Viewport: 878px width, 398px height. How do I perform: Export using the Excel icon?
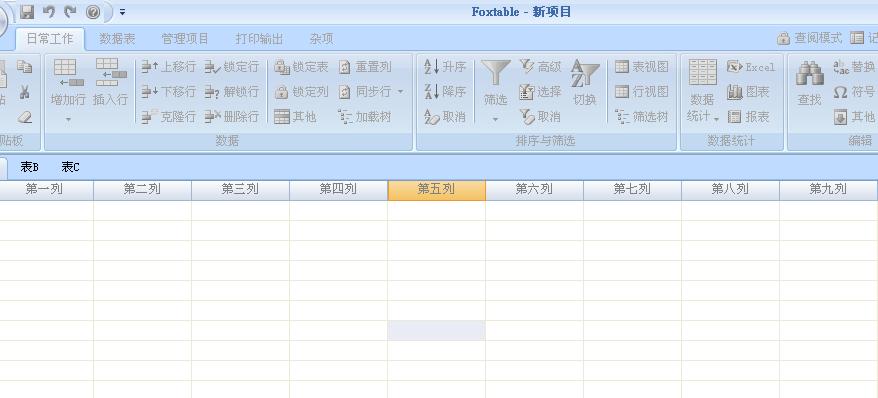[x=734, y=67]
